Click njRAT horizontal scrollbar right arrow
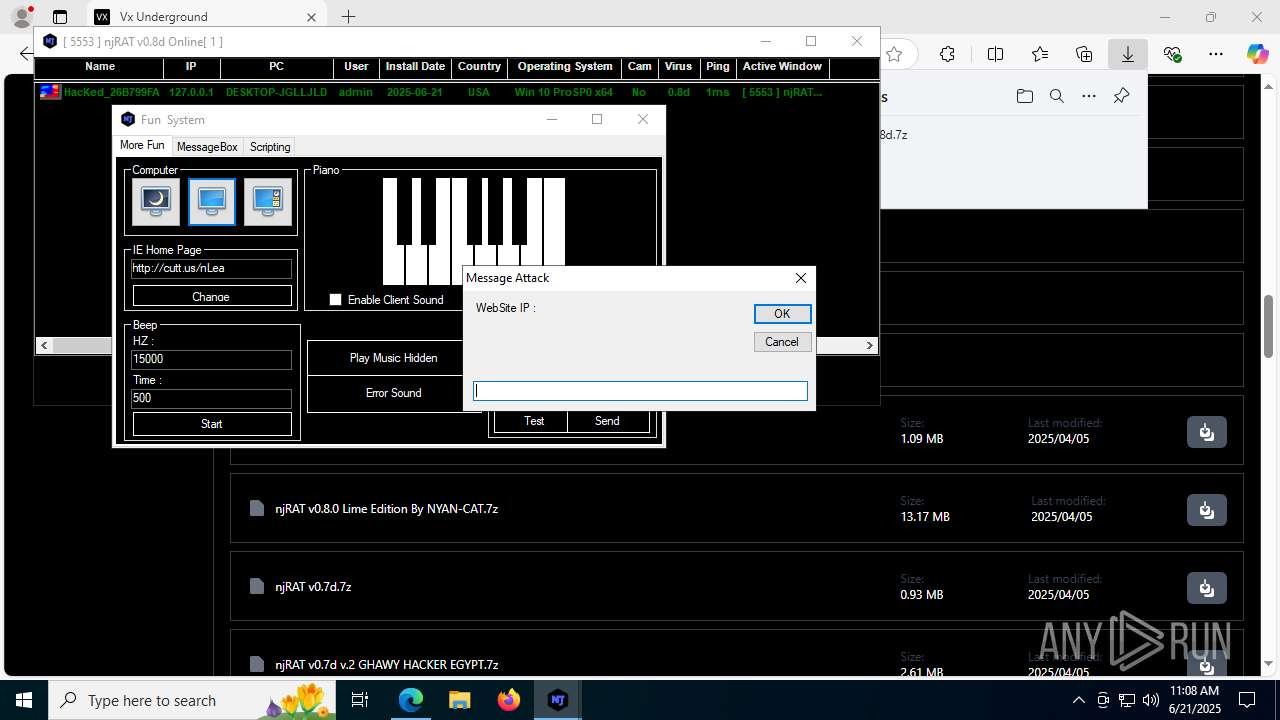The image size is (1280, 720). coord(870,345)
